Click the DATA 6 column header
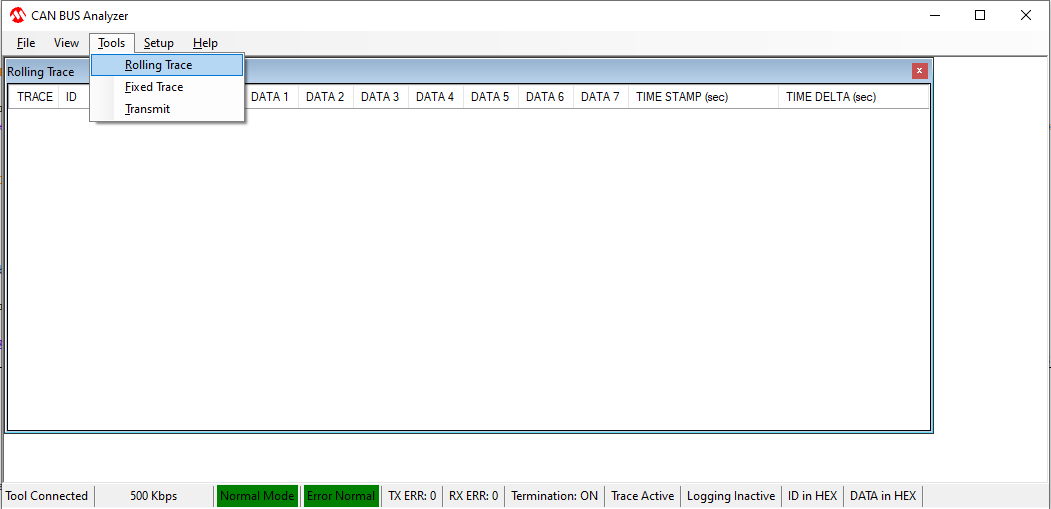 tap(545, 97)
